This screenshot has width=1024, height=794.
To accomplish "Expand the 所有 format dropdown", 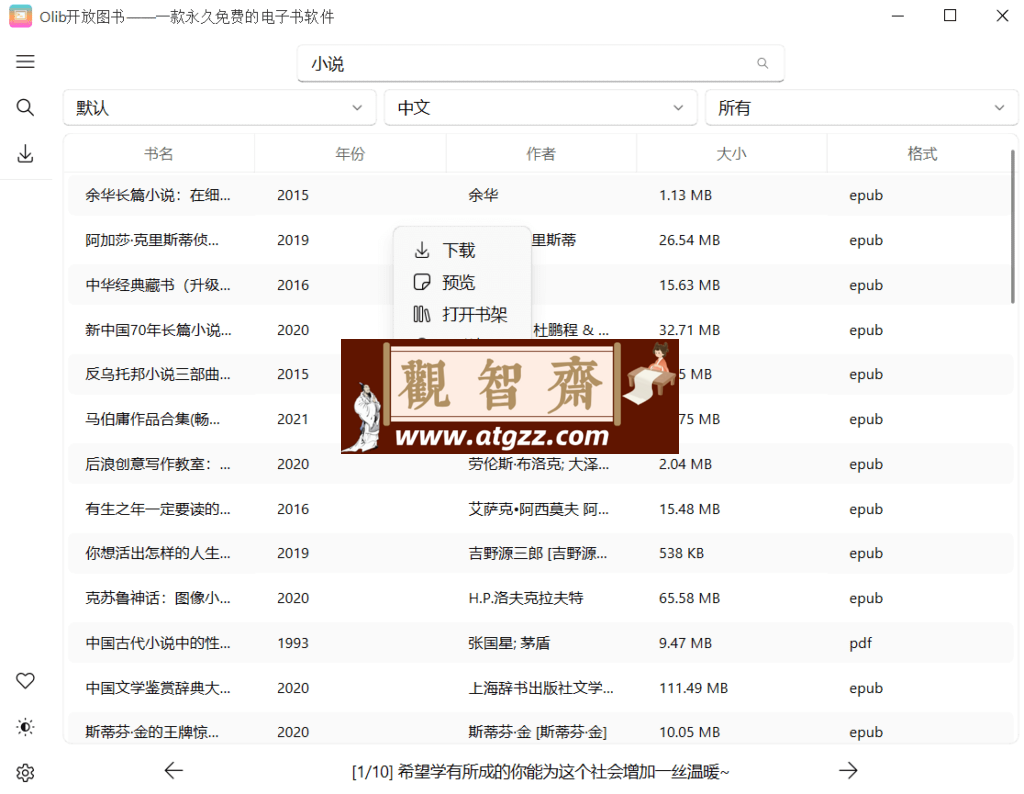I will [861, 108].
